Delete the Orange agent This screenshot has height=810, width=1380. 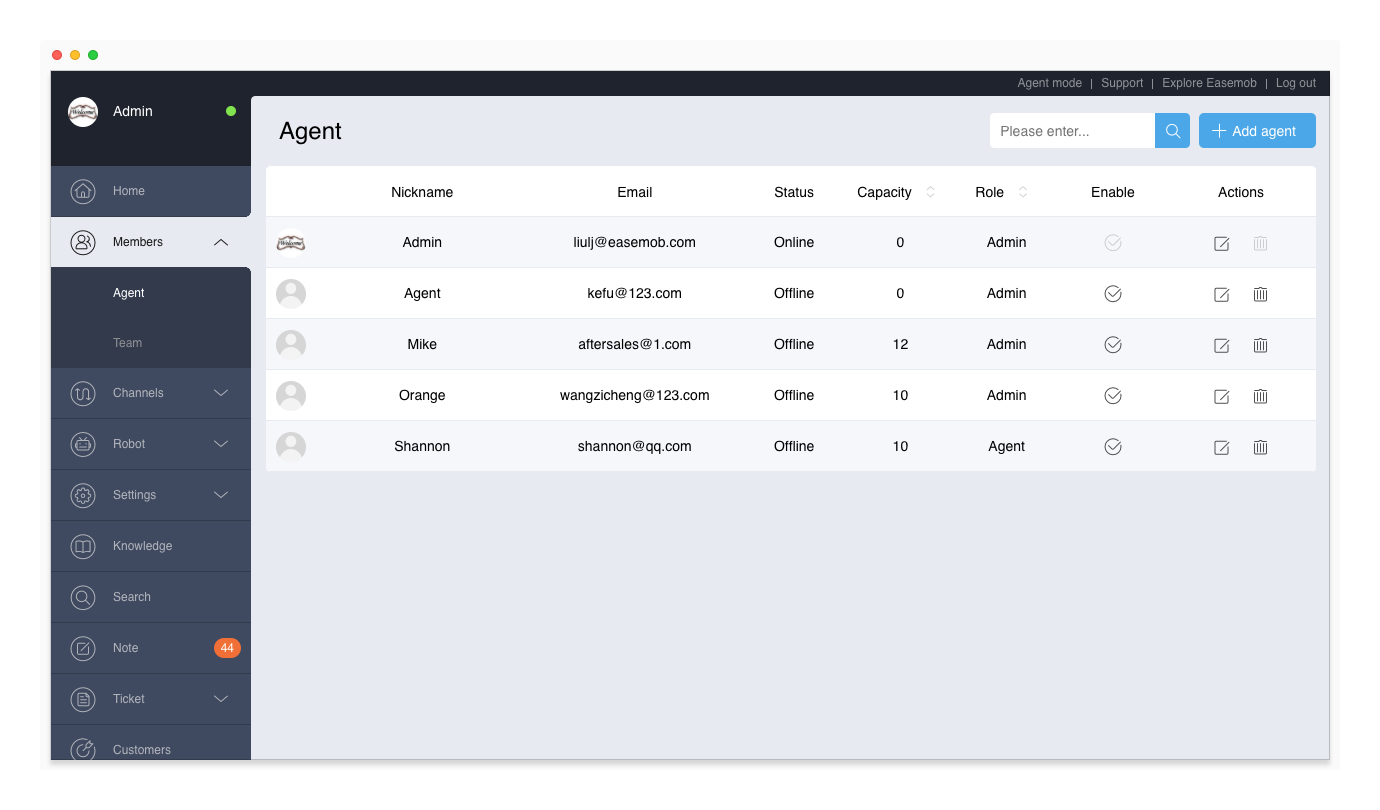pyautogui.click(x=1260, y=396)
